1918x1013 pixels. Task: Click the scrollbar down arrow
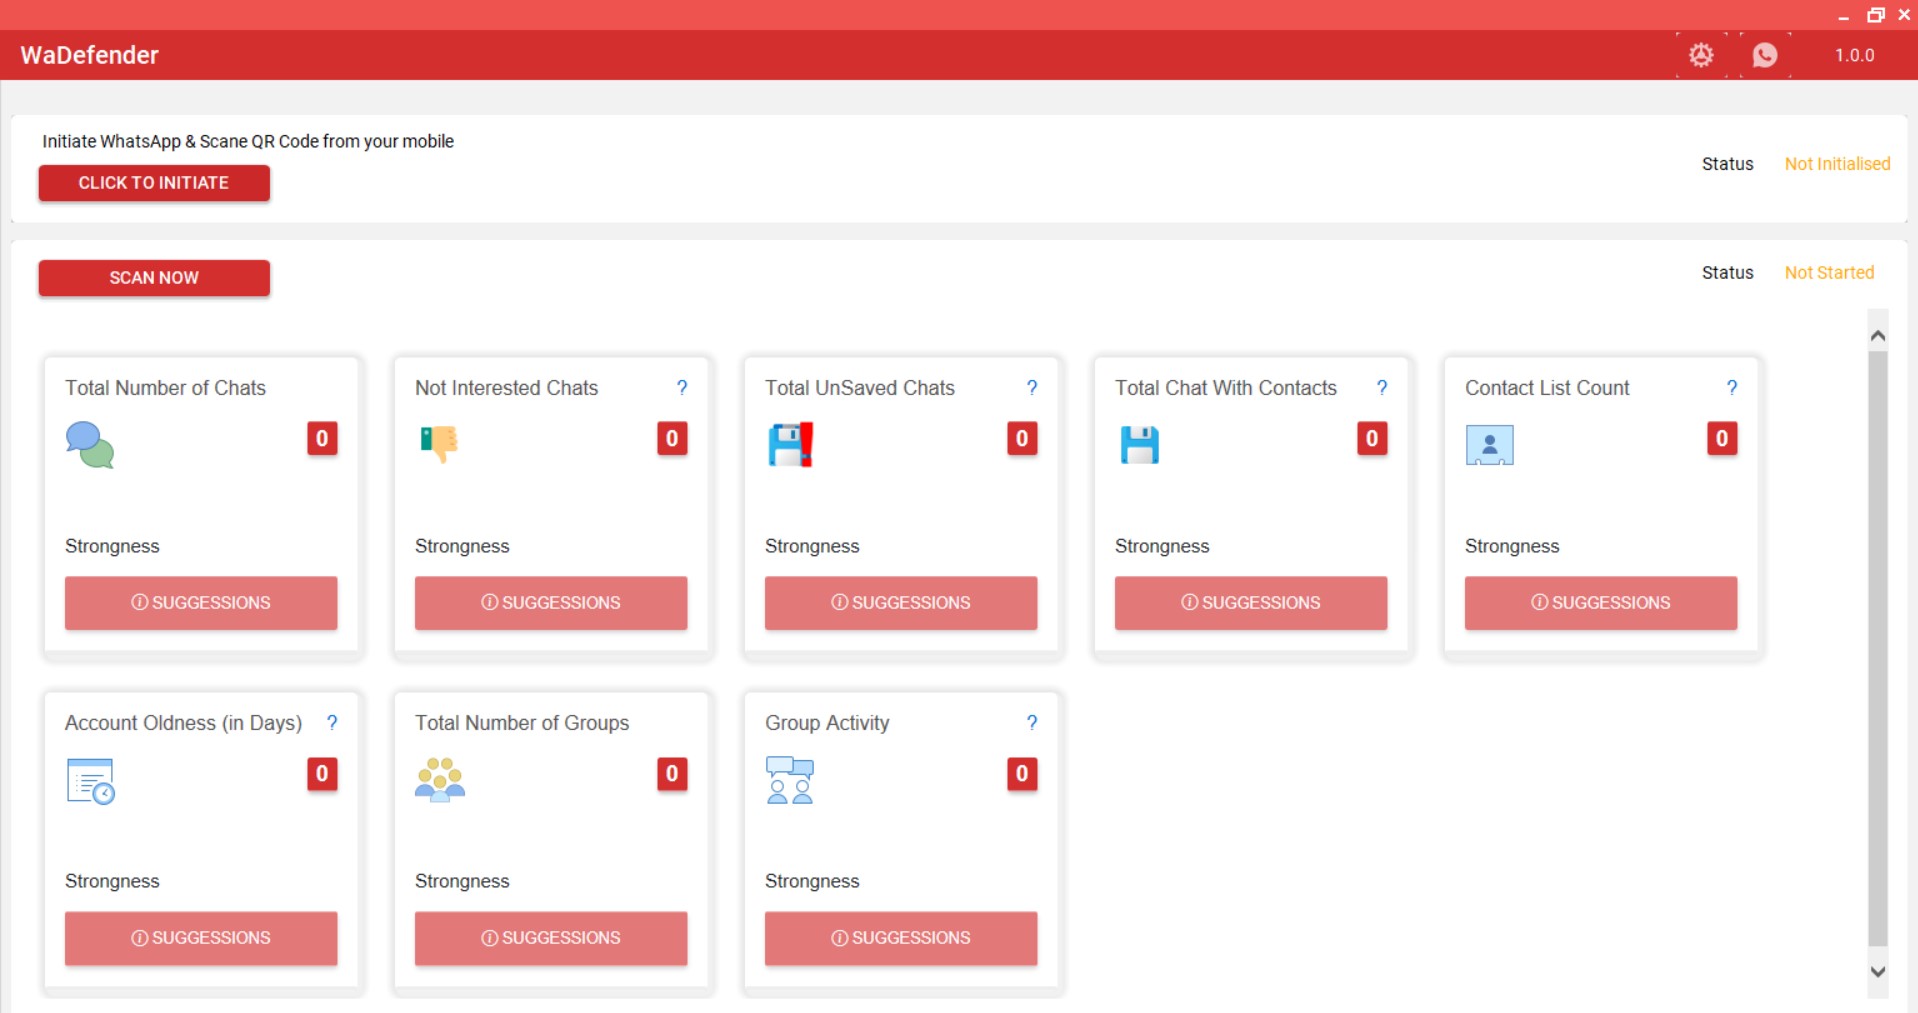pos(1878,971)
